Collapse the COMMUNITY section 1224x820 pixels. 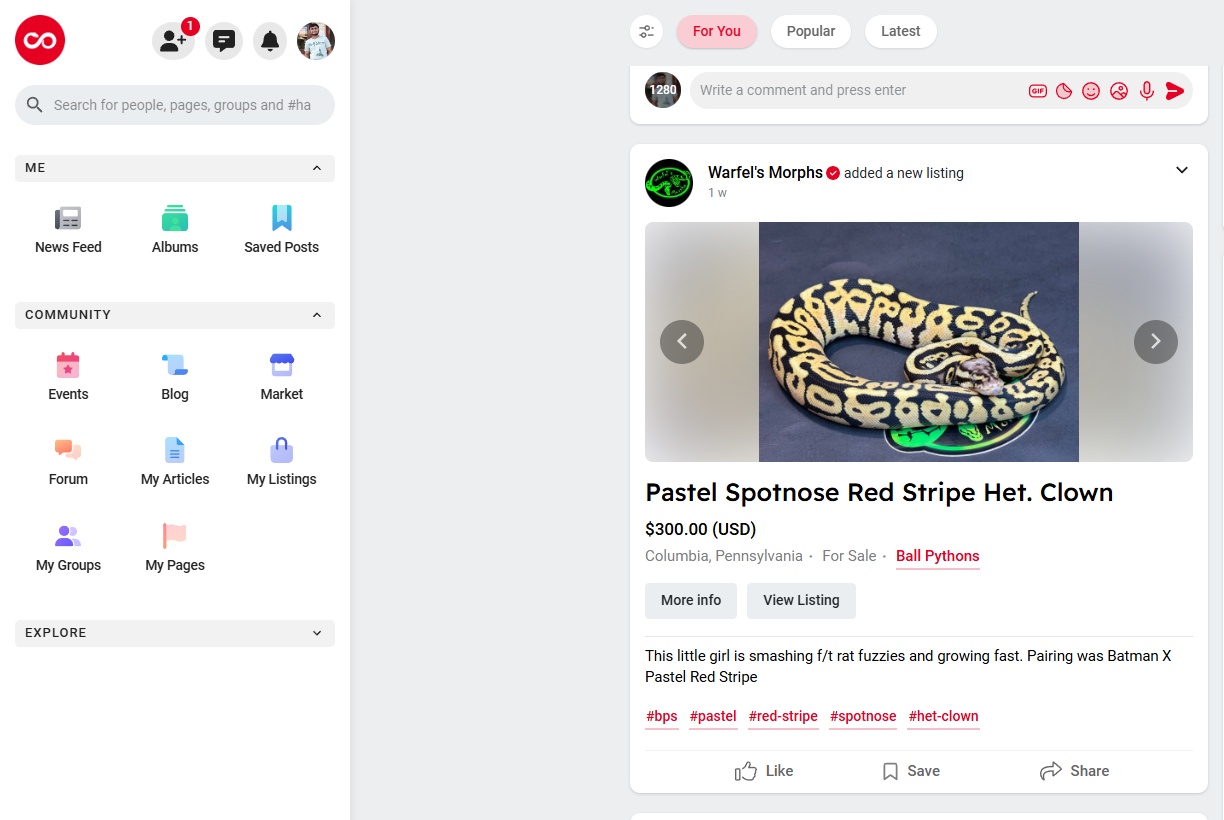317,315
